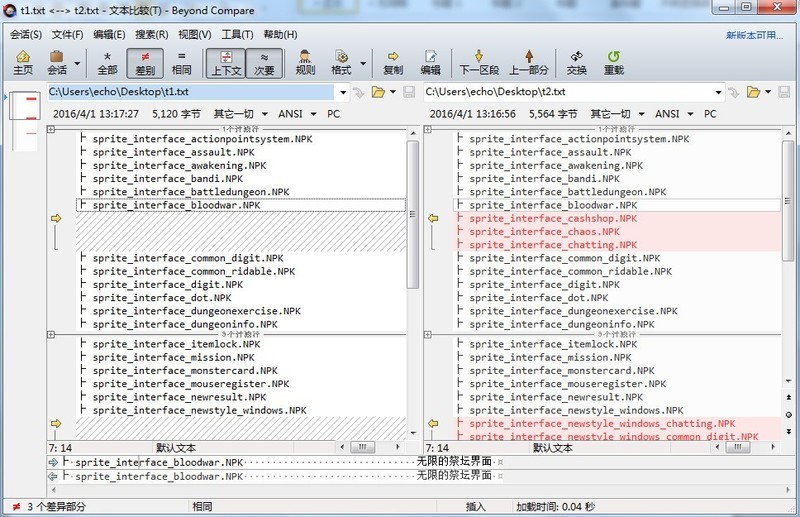Click the difference thumbnail overview map

tap(25, 121)
